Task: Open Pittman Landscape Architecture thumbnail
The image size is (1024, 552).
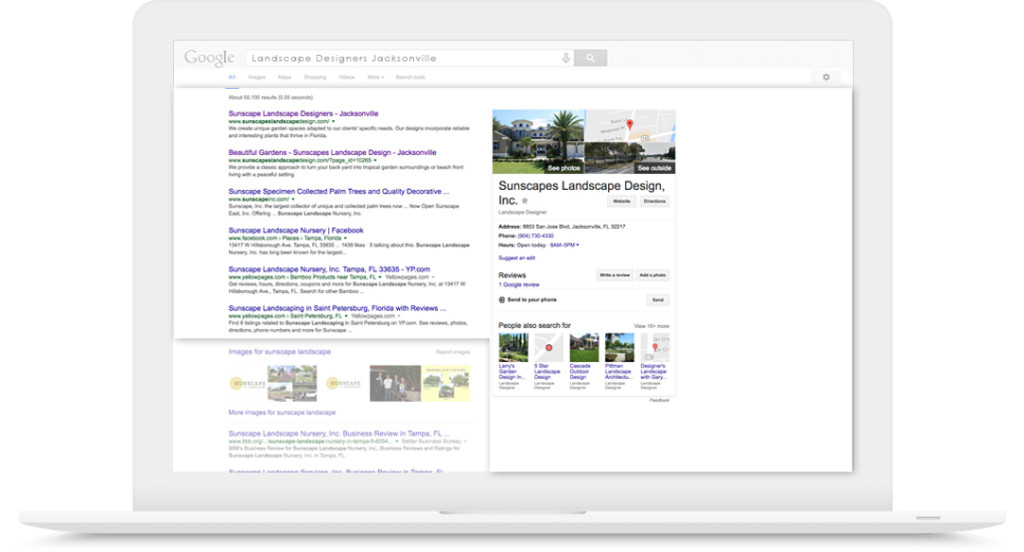Action: click(x=619, y=348)
